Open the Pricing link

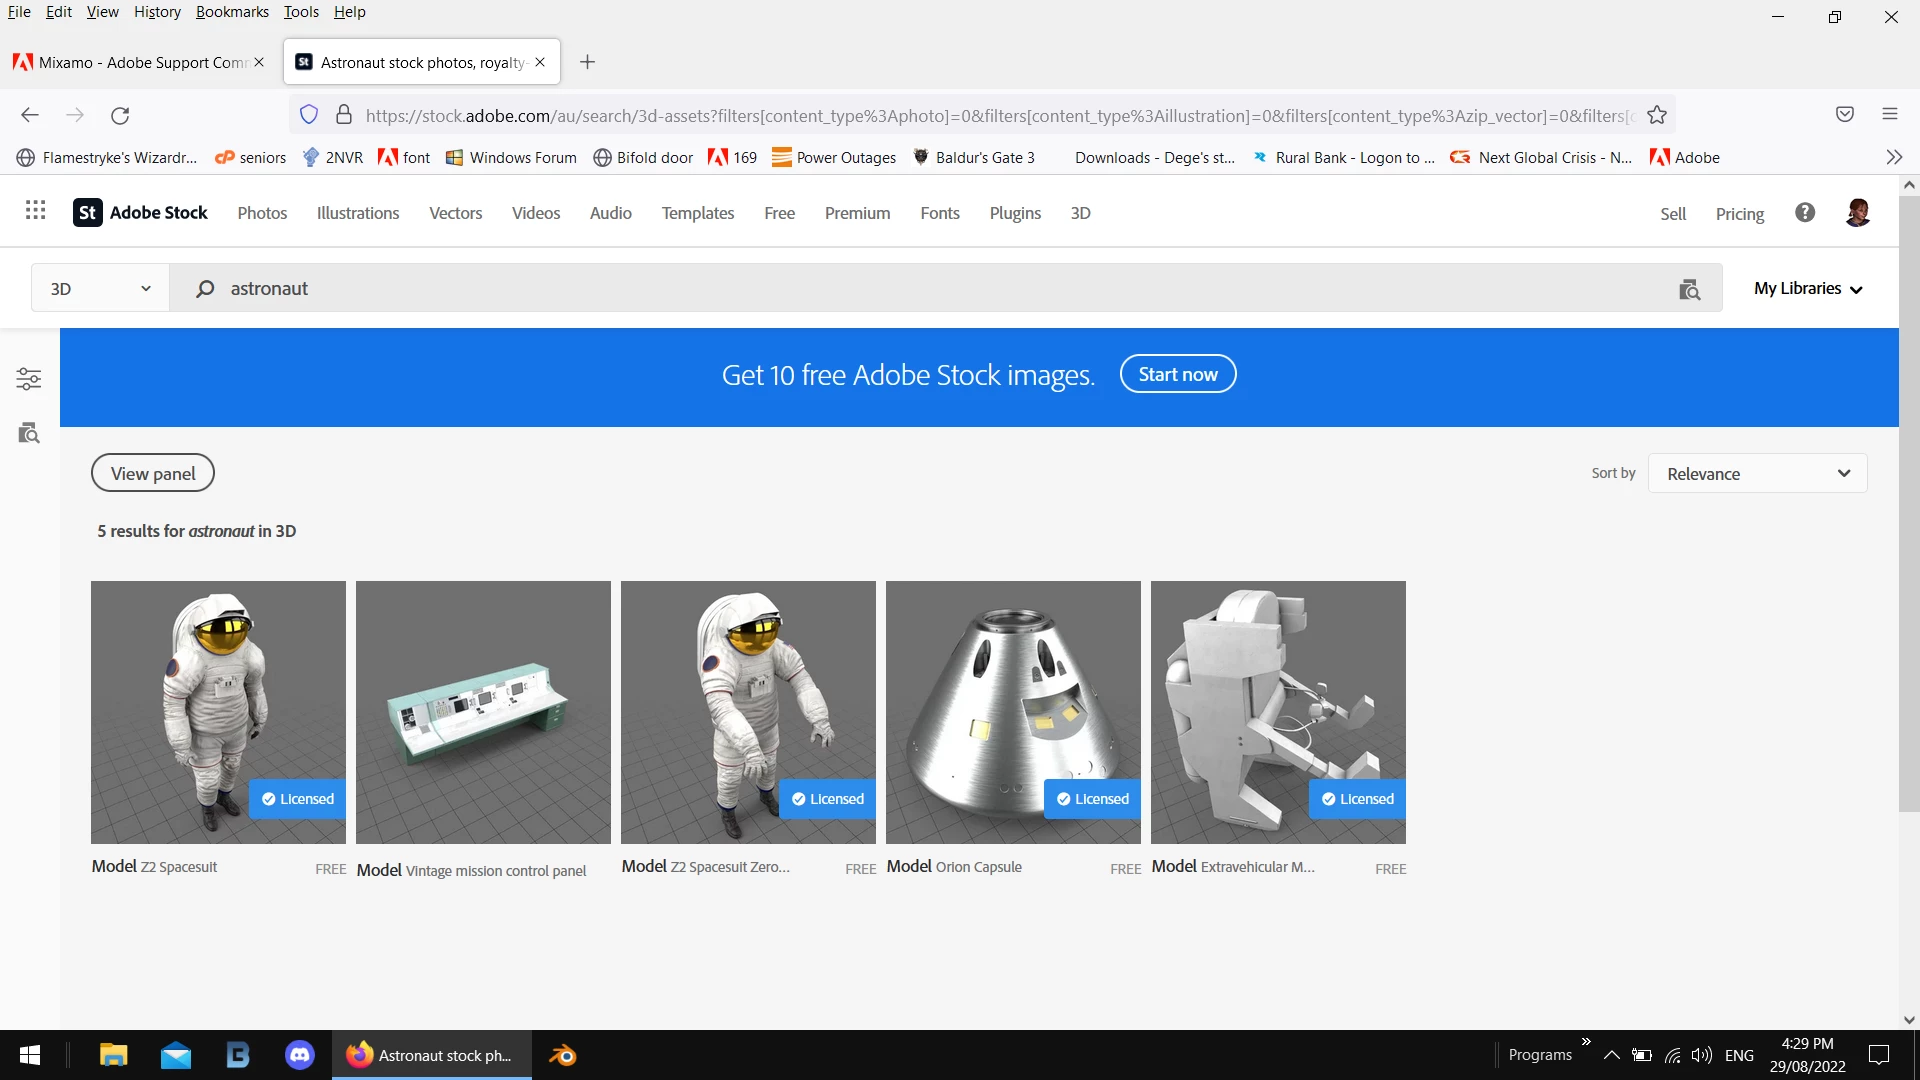coord(1739,214)
